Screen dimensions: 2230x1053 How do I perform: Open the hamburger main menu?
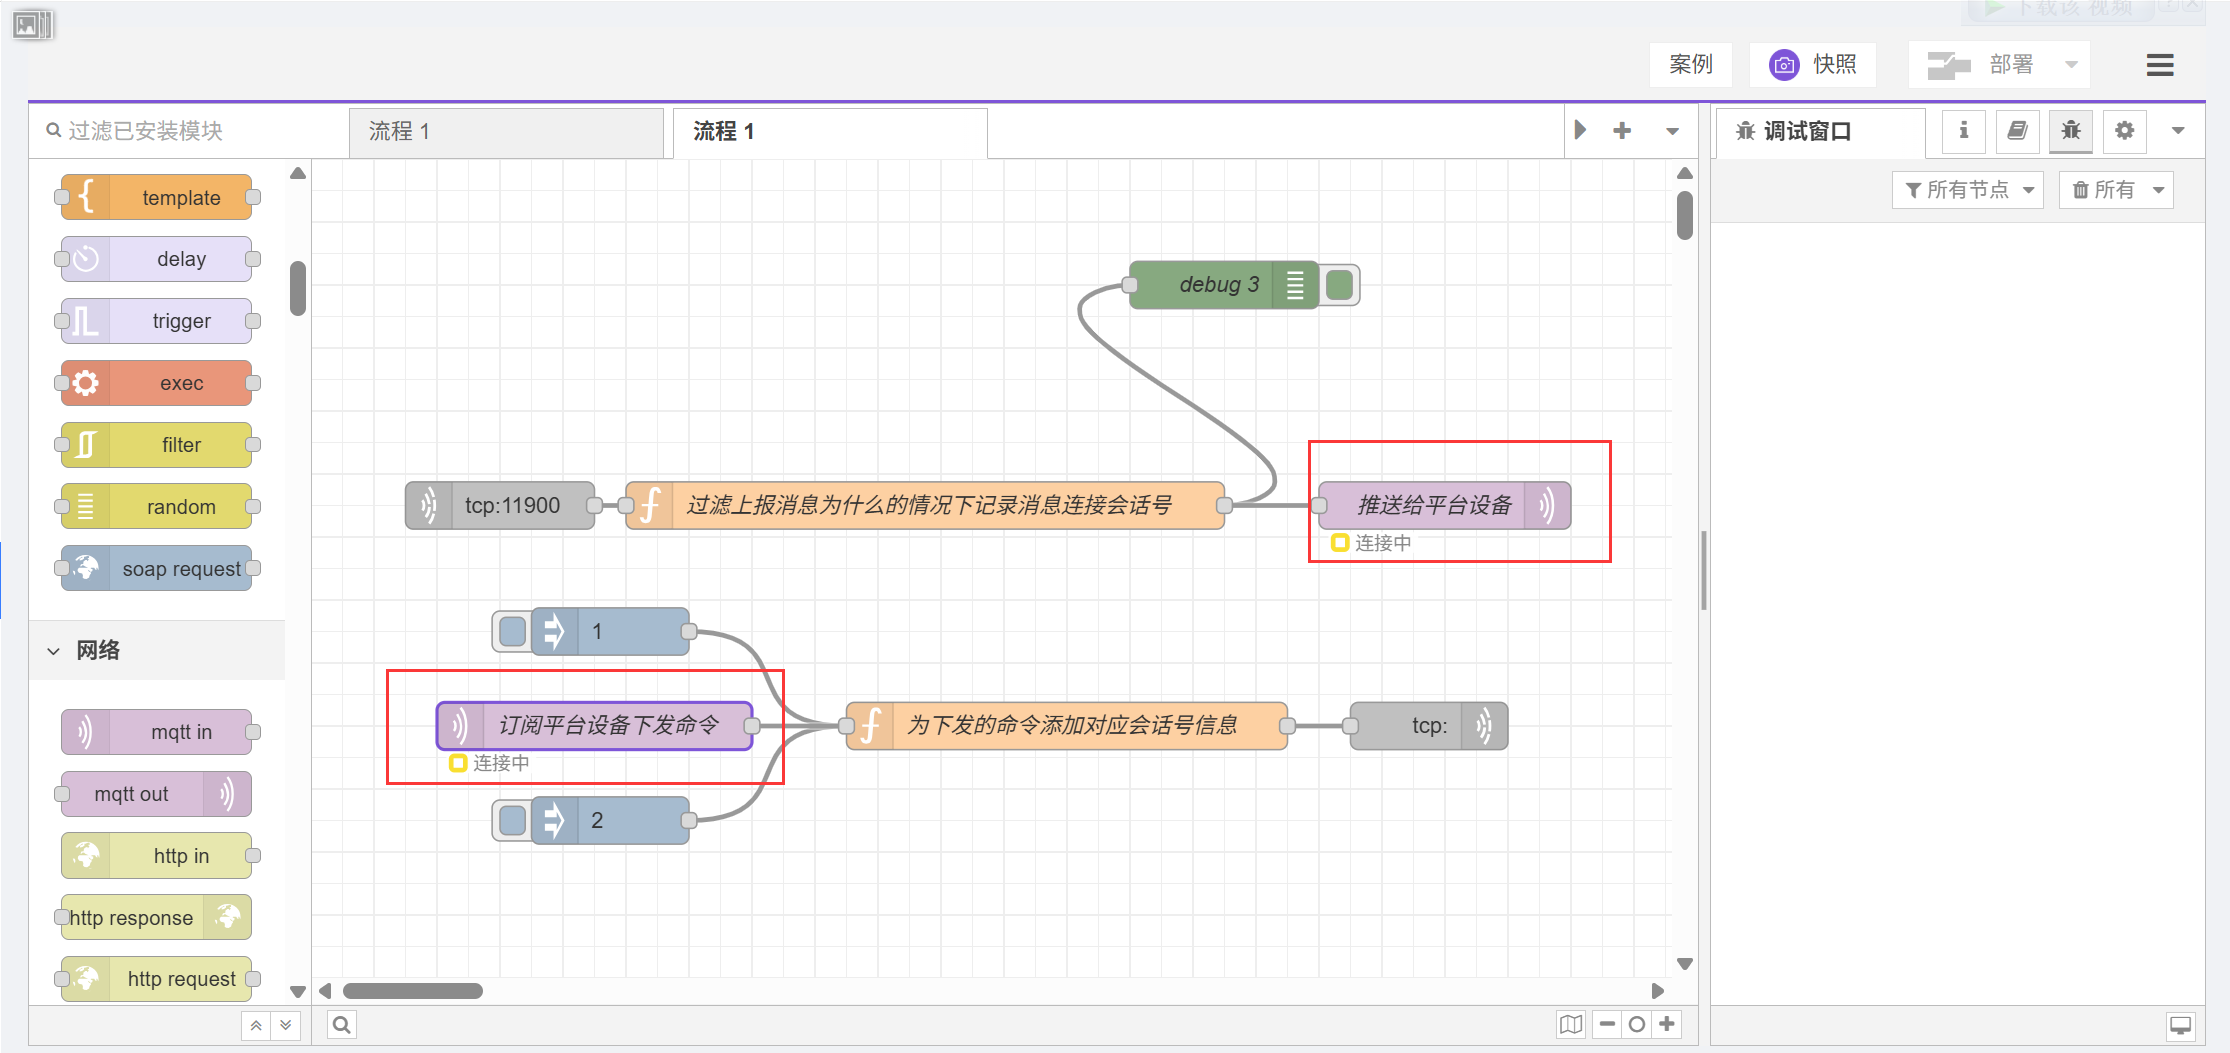2159,65
